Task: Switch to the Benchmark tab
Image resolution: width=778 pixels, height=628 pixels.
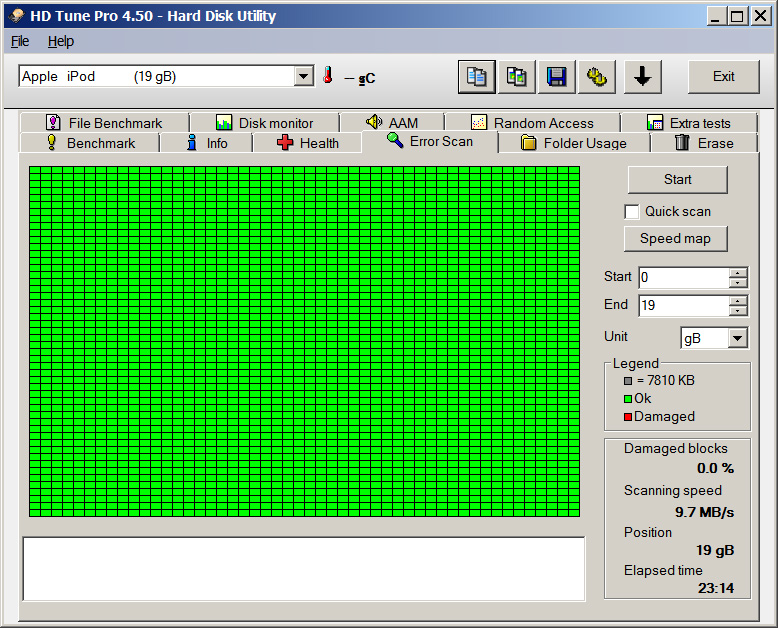Action: coord(90,143)
